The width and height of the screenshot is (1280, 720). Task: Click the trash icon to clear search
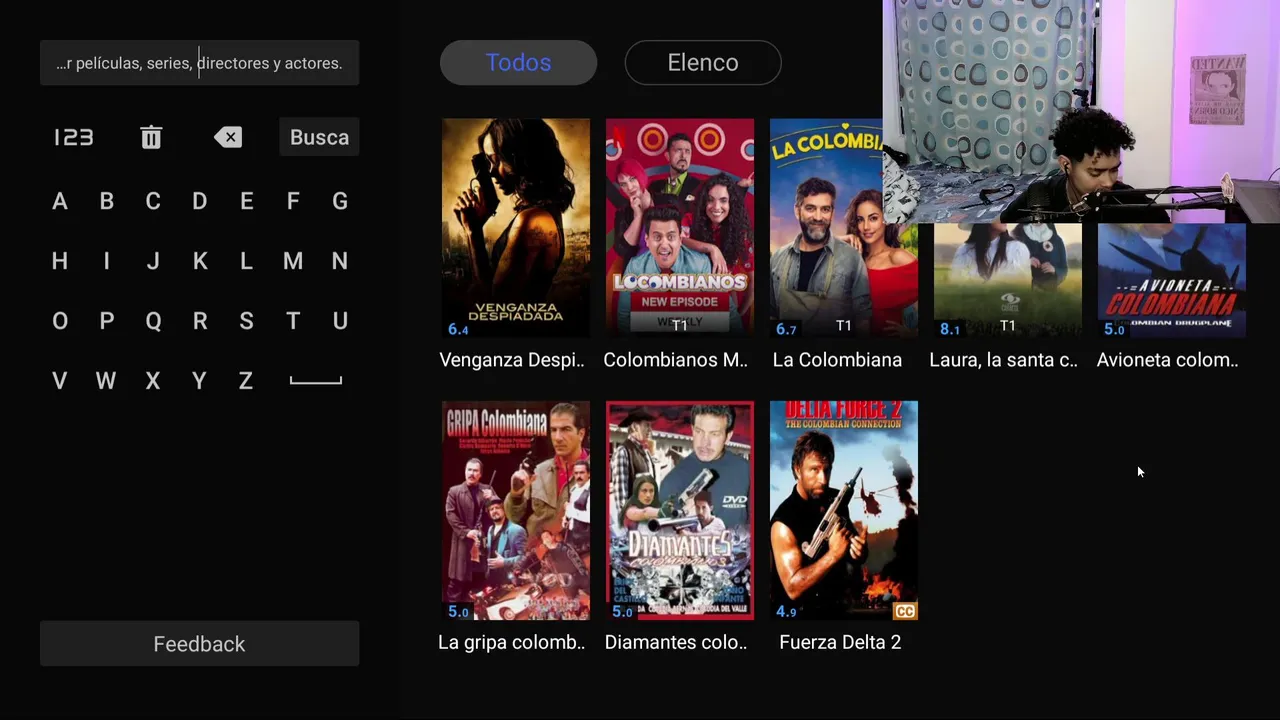(x=151, y=137)
